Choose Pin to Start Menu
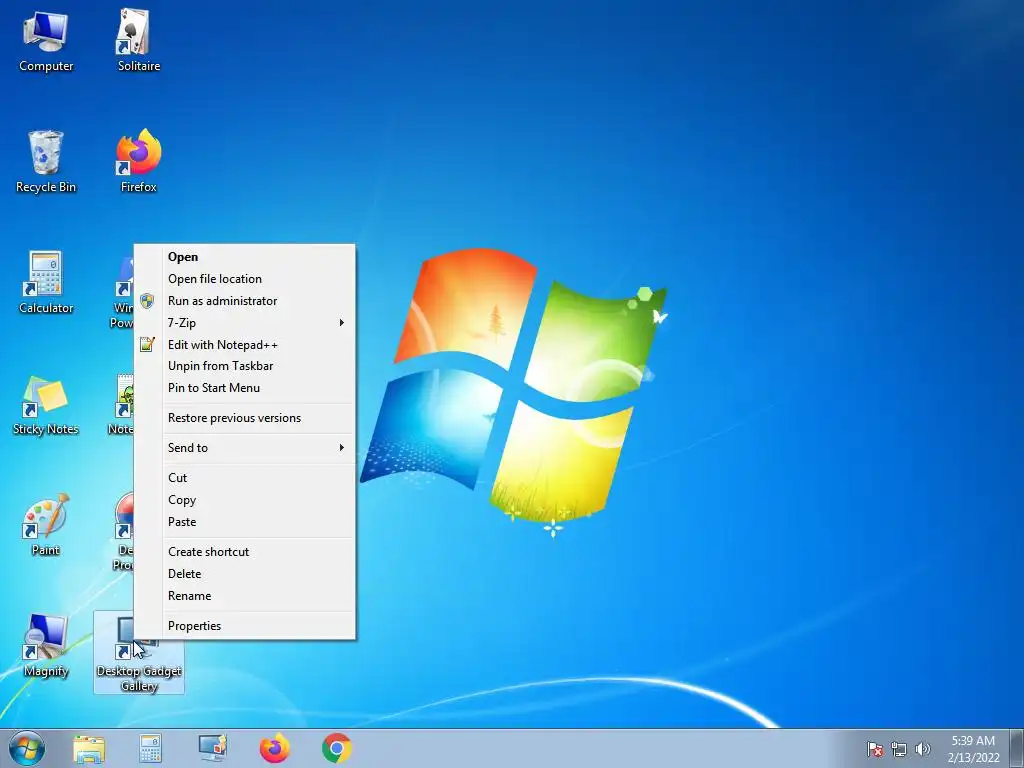This screenshot has width=1024, height=768. pyautogui.click(x=246, y=388)
